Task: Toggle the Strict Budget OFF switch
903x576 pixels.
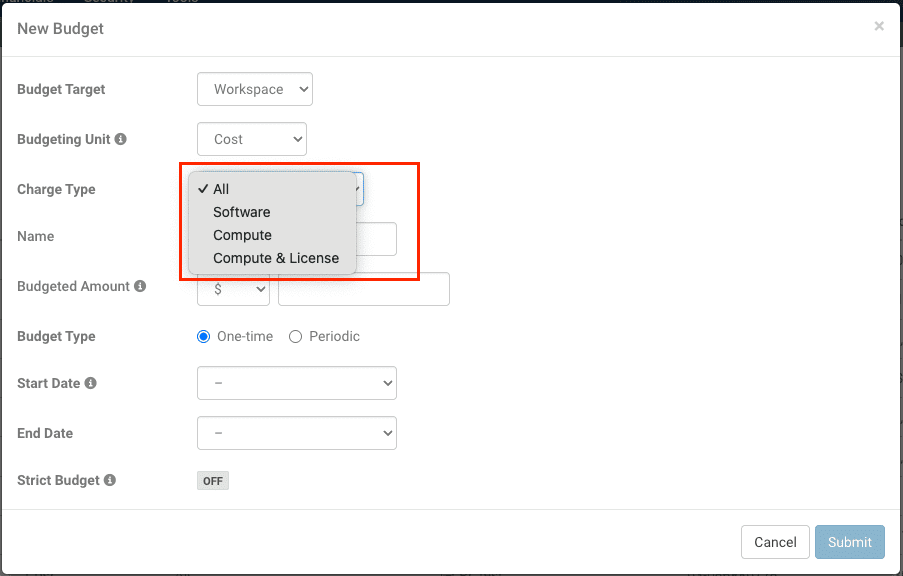Action: pos(213,481)
